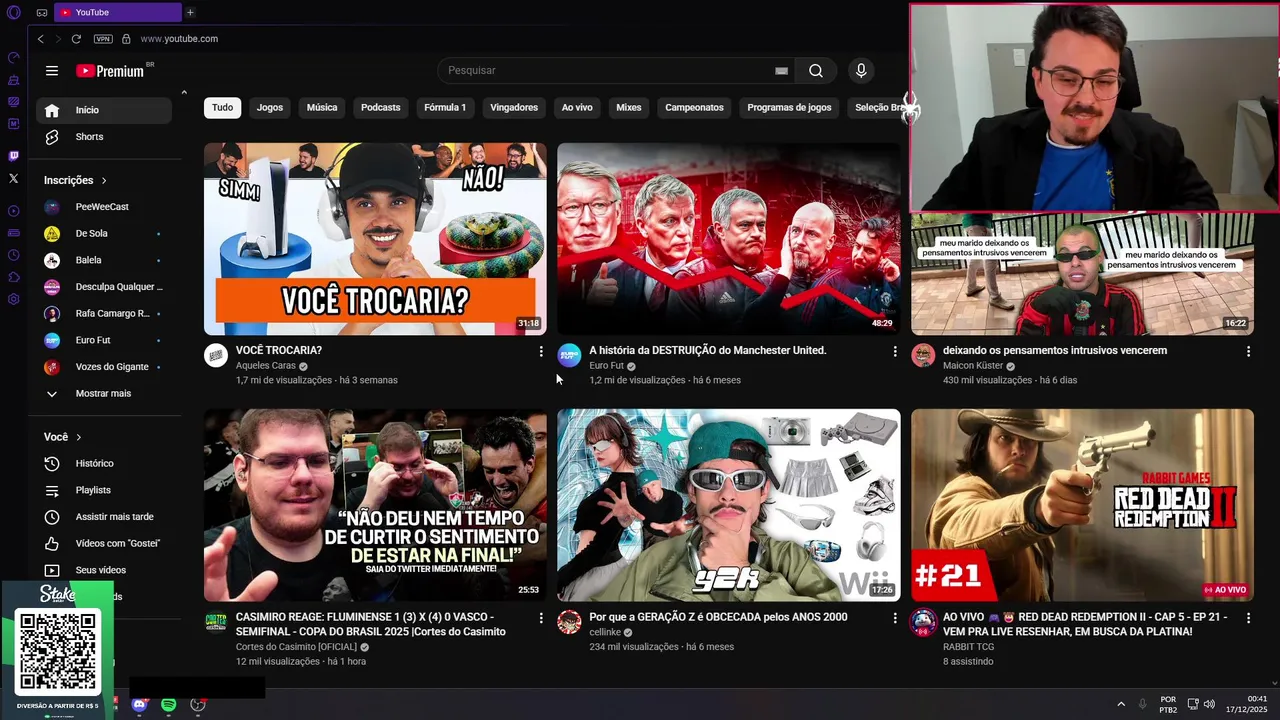Click the site lock icon
The image size is (1280, 720).
126,39
